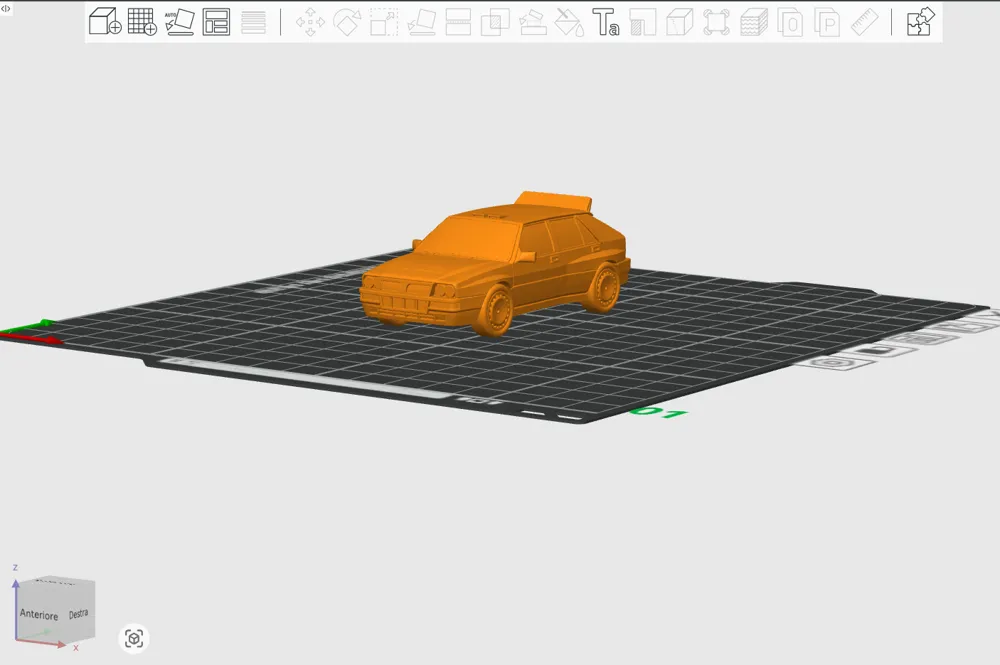The height and width of the screenshot is (665, 1000).
Task: Select the Move tool with four arrows
Action: (310, 22)
